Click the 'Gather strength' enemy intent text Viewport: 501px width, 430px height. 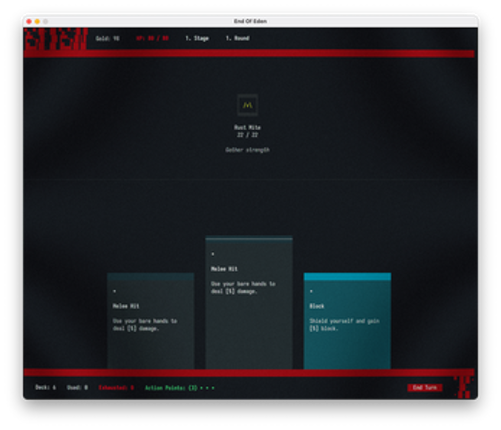tap(247, 150)
